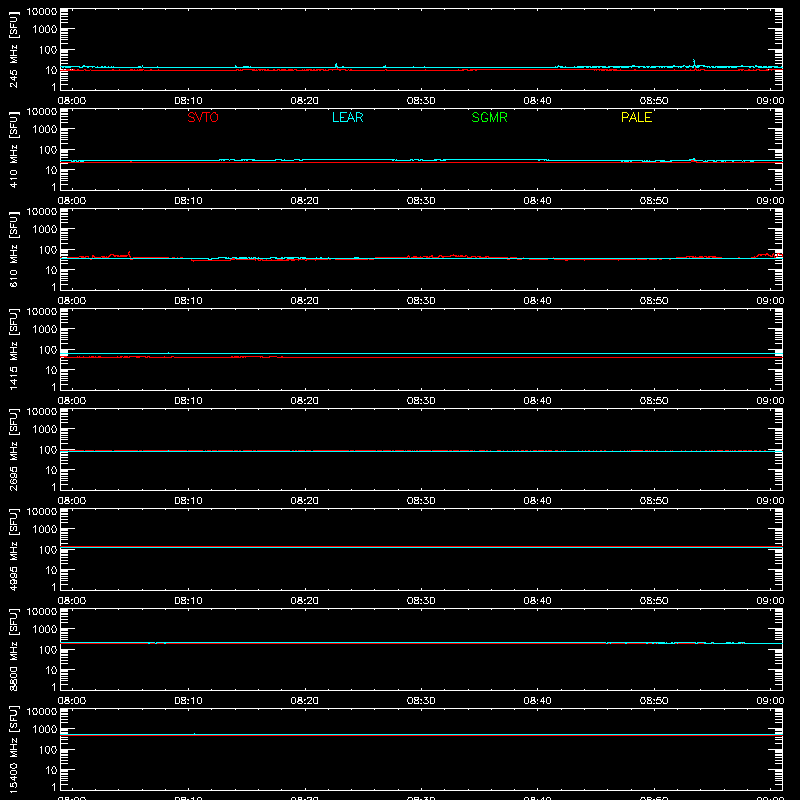Select the 4995 MHz [SFU] axis label
The image size is (800, 800).
pyautogui.click(x=13, y=549)
